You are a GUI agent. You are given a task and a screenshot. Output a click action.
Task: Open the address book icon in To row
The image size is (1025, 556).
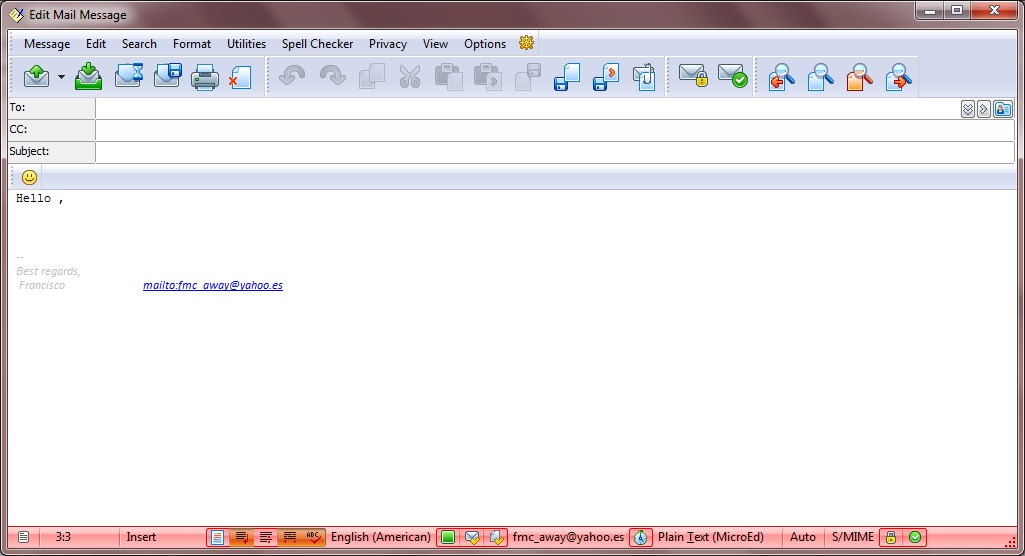(x=1002, y=109)
